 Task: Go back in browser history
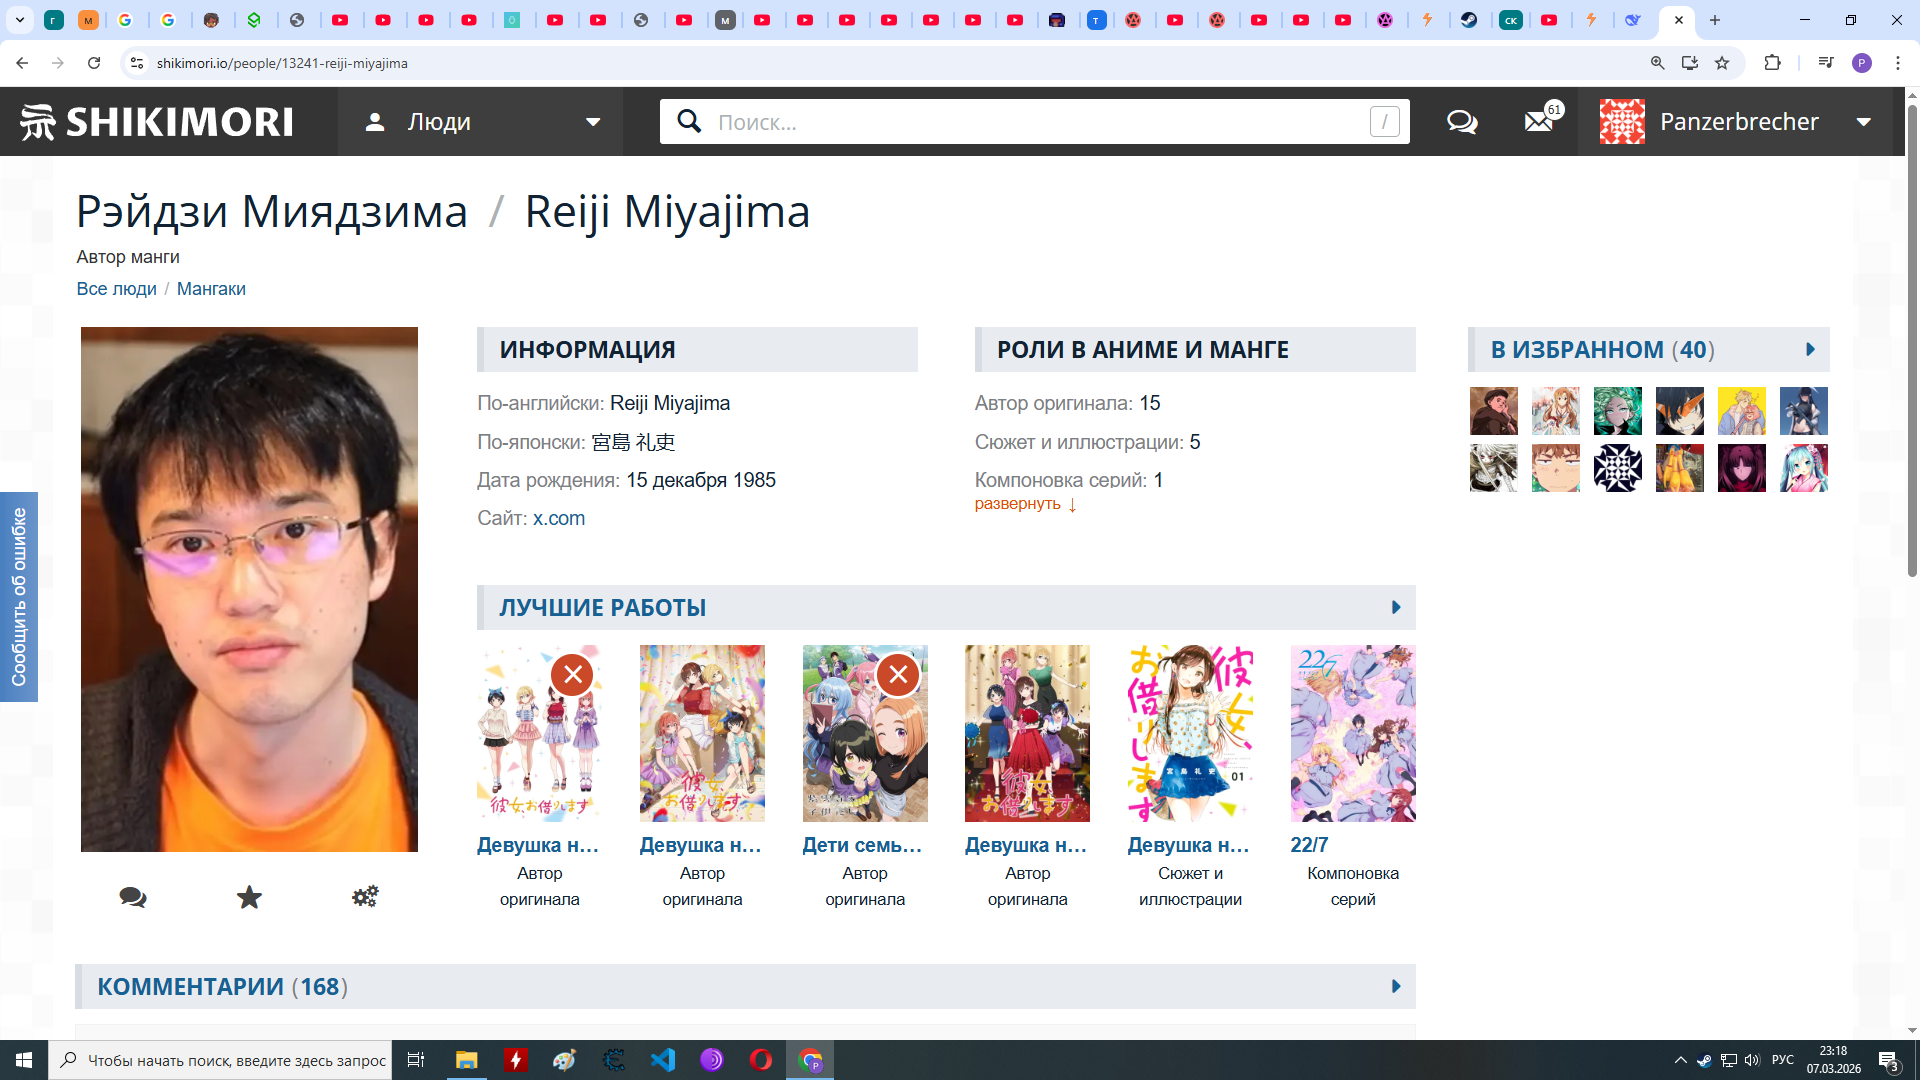(x=22, y=63)
